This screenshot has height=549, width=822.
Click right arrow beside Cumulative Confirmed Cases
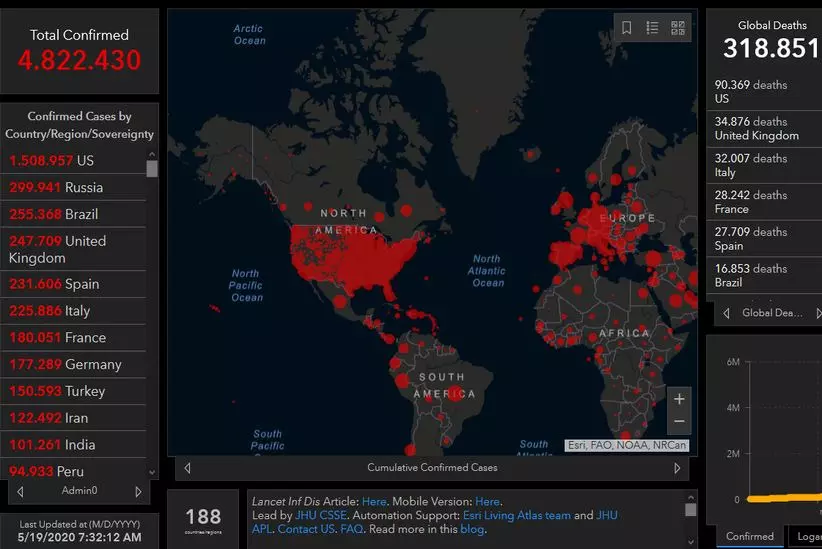pyautogui.click(x=677, y=467)
